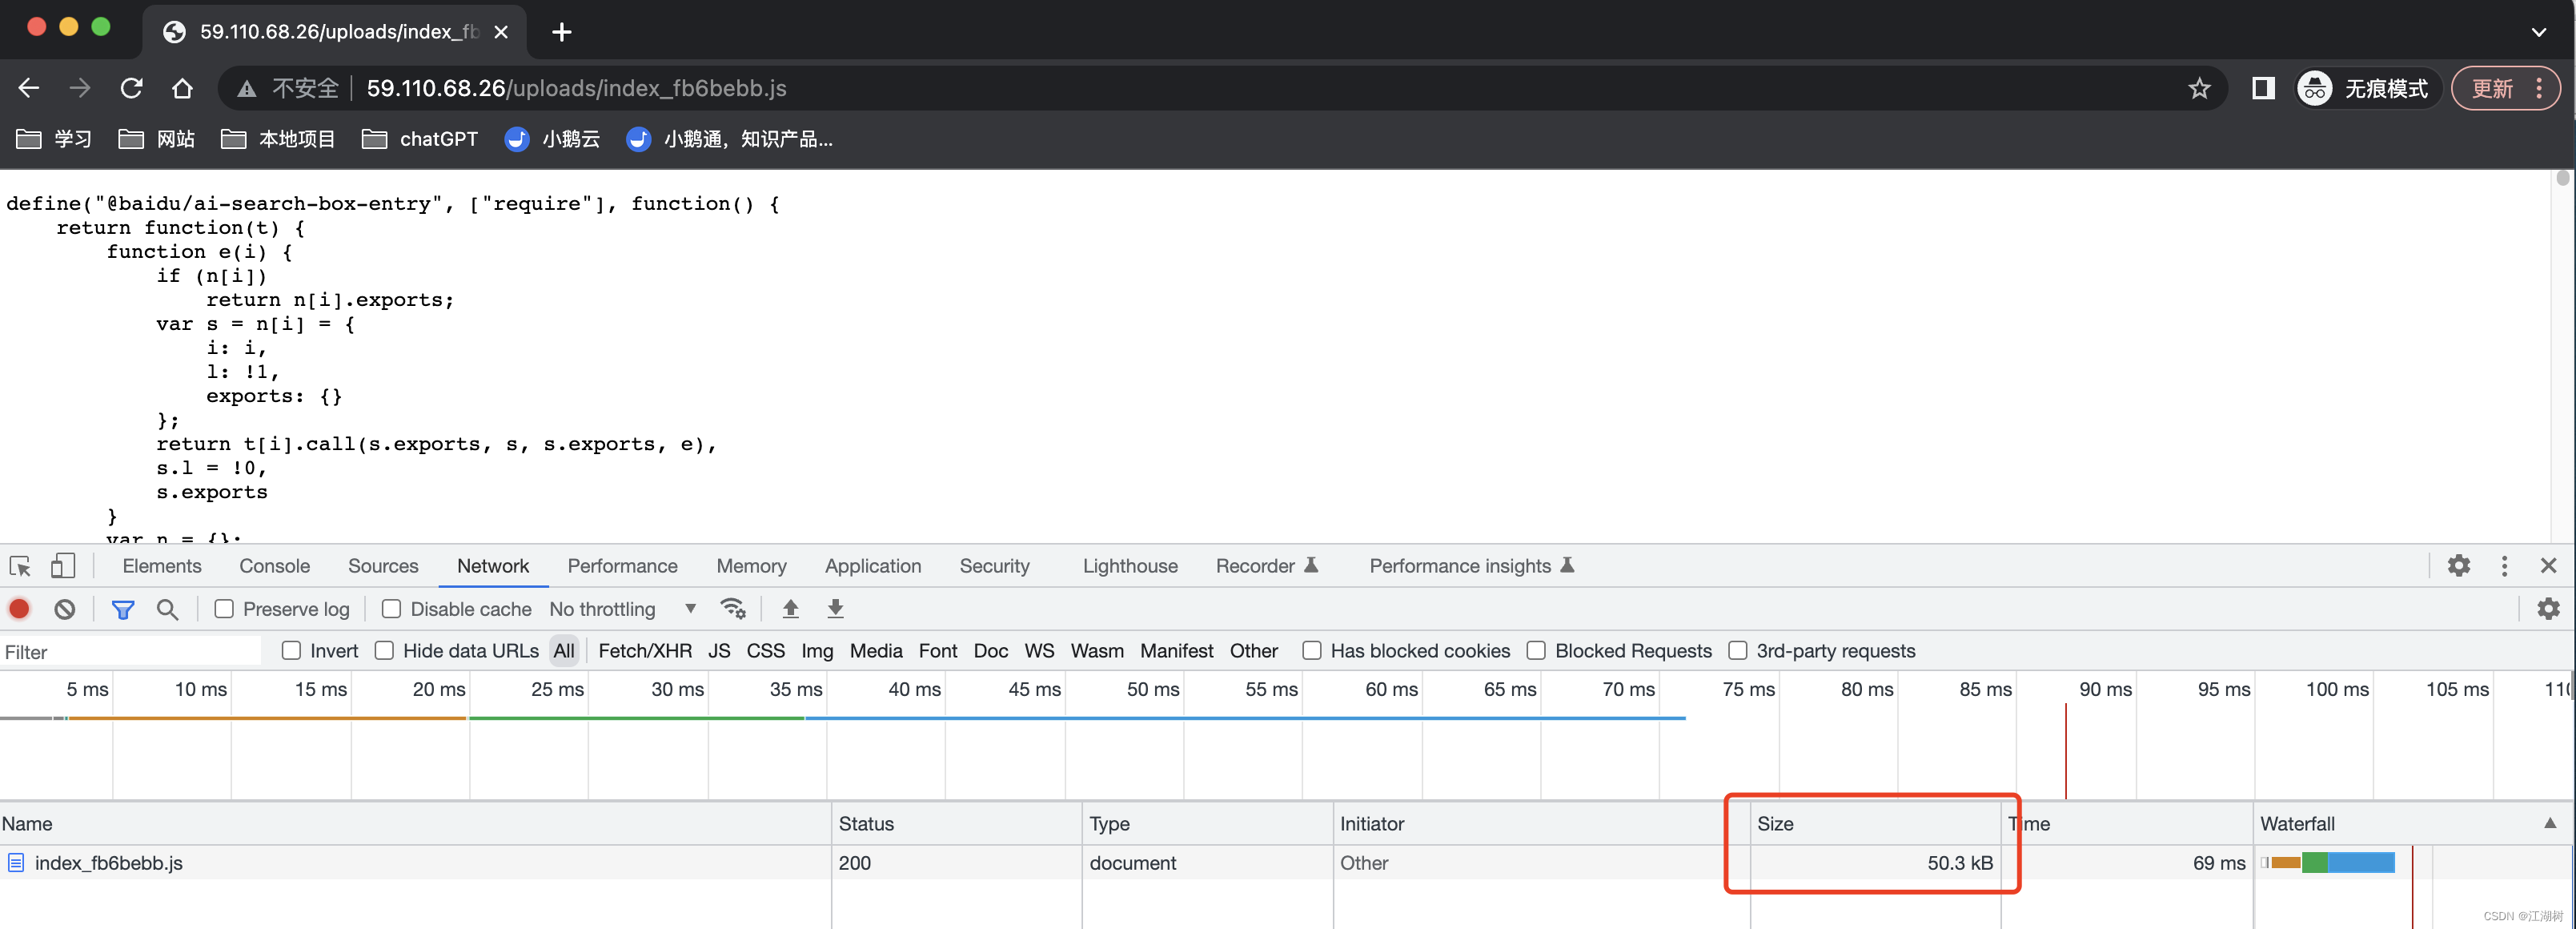Open the DevTools three-dot customize menu
The image size is (2576, 929).
(2504, 566)
